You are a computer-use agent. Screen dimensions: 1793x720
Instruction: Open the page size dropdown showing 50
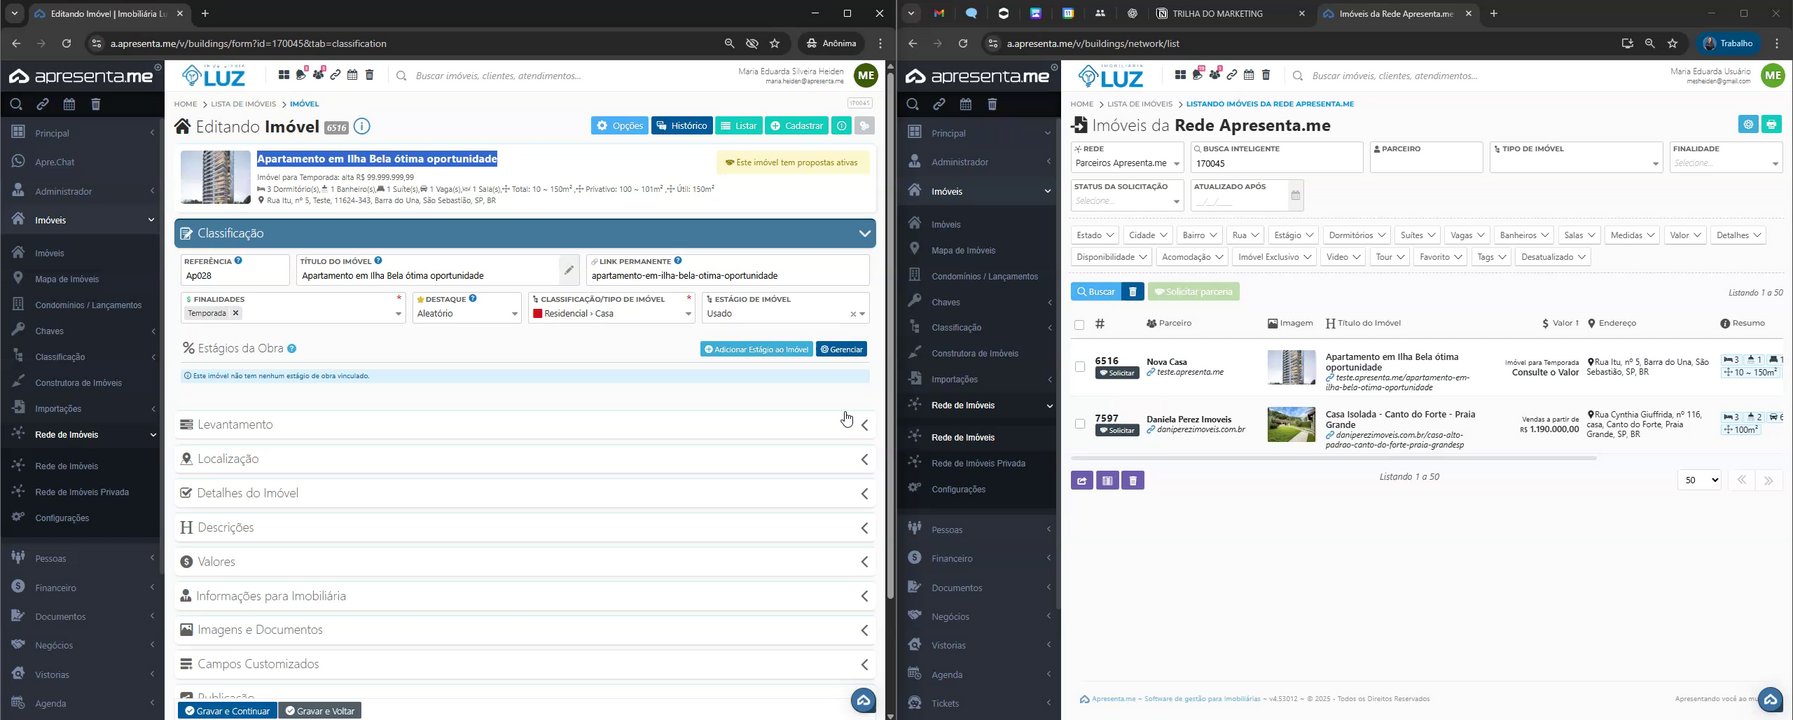(1699, 480)
